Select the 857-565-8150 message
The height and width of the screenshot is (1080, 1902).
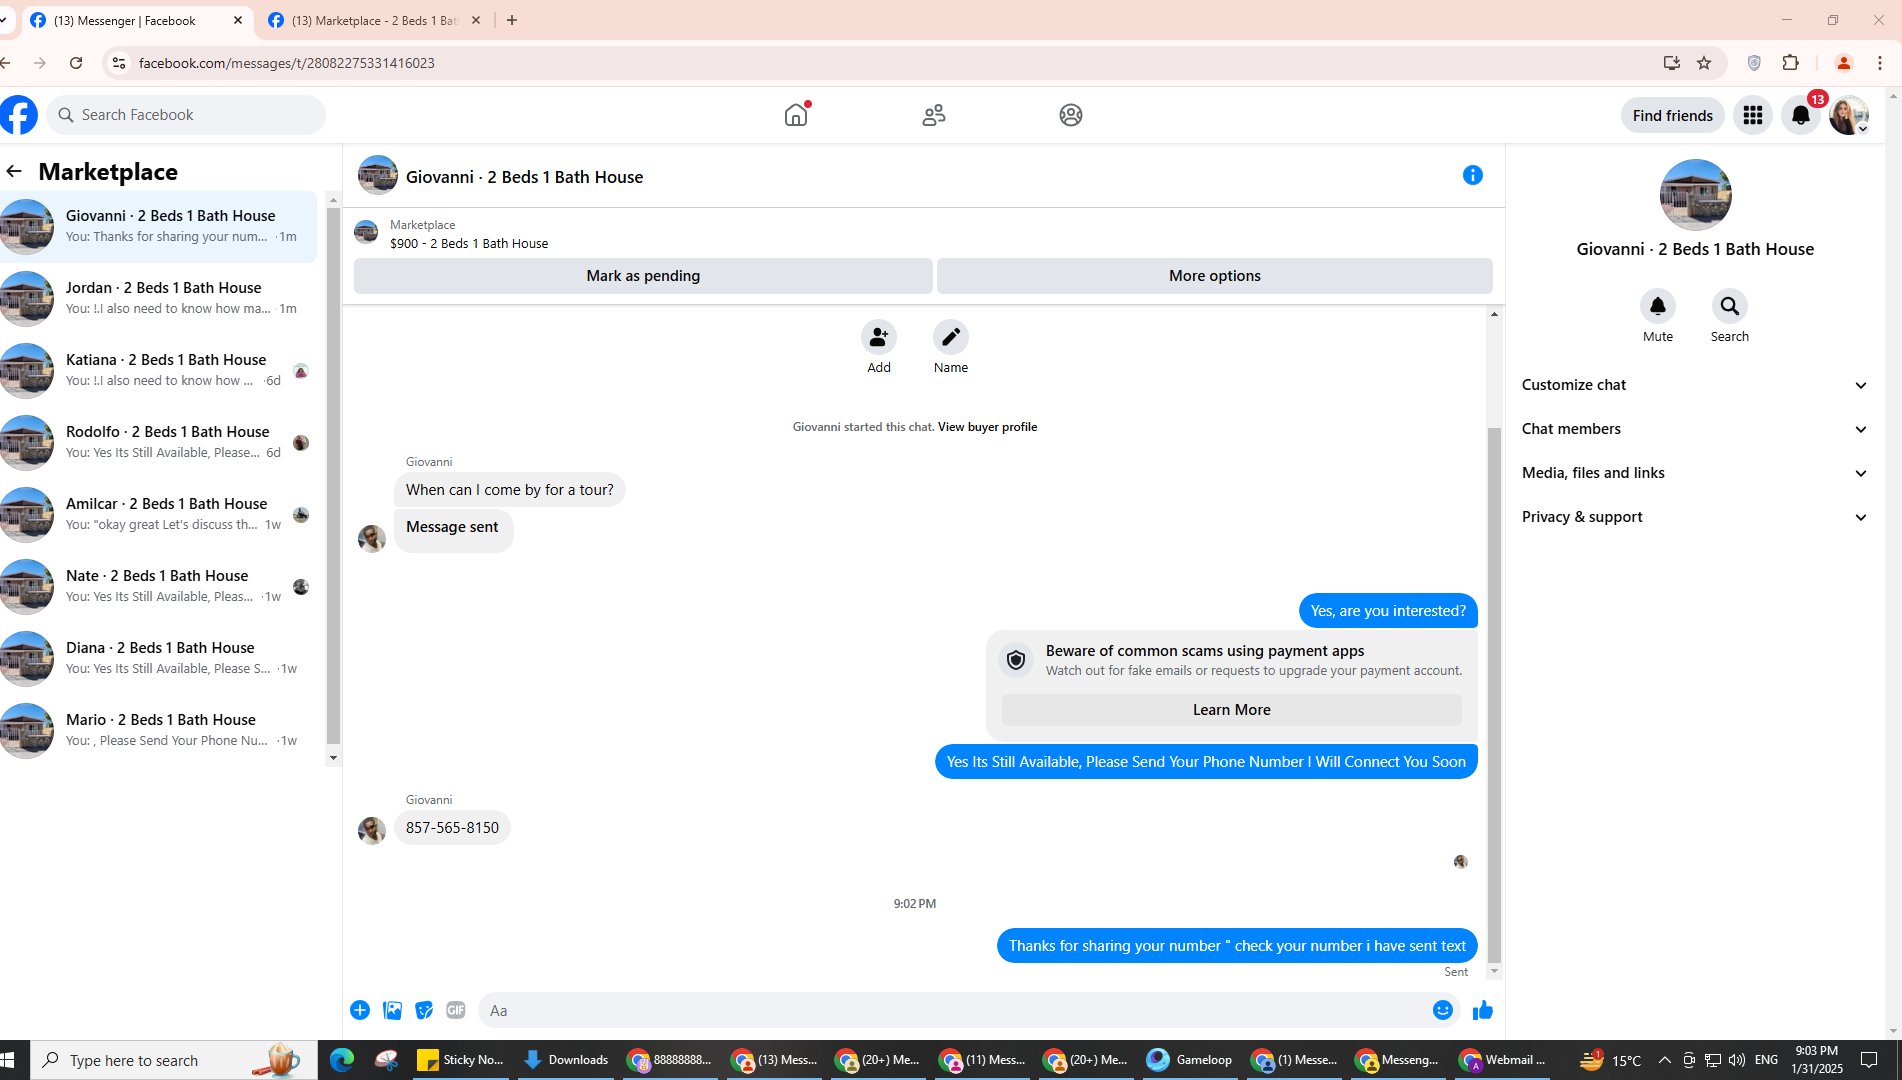[452, 828]
